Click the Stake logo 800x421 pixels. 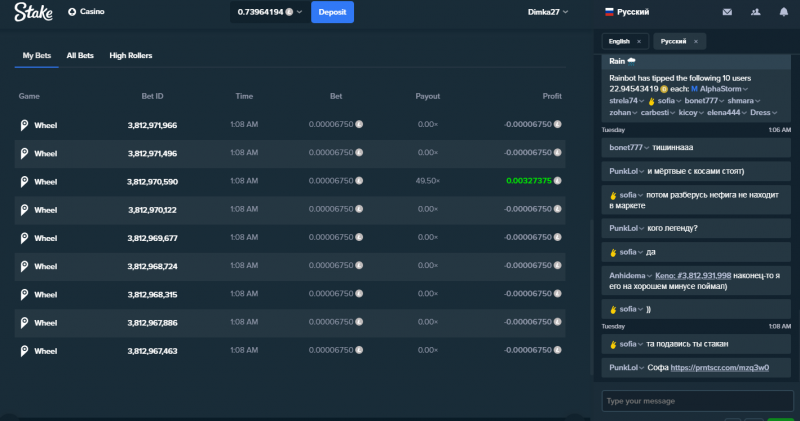(x=33, y=12)
